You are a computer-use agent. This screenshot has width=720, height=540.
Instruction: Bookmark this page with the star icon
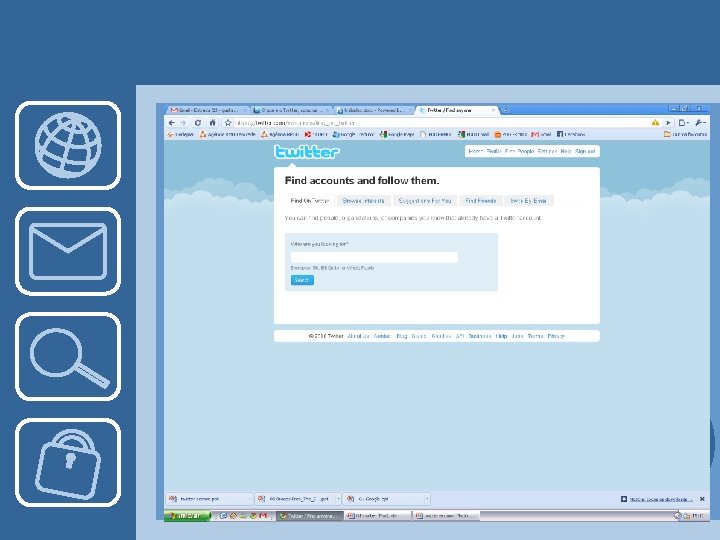[228, 123]
